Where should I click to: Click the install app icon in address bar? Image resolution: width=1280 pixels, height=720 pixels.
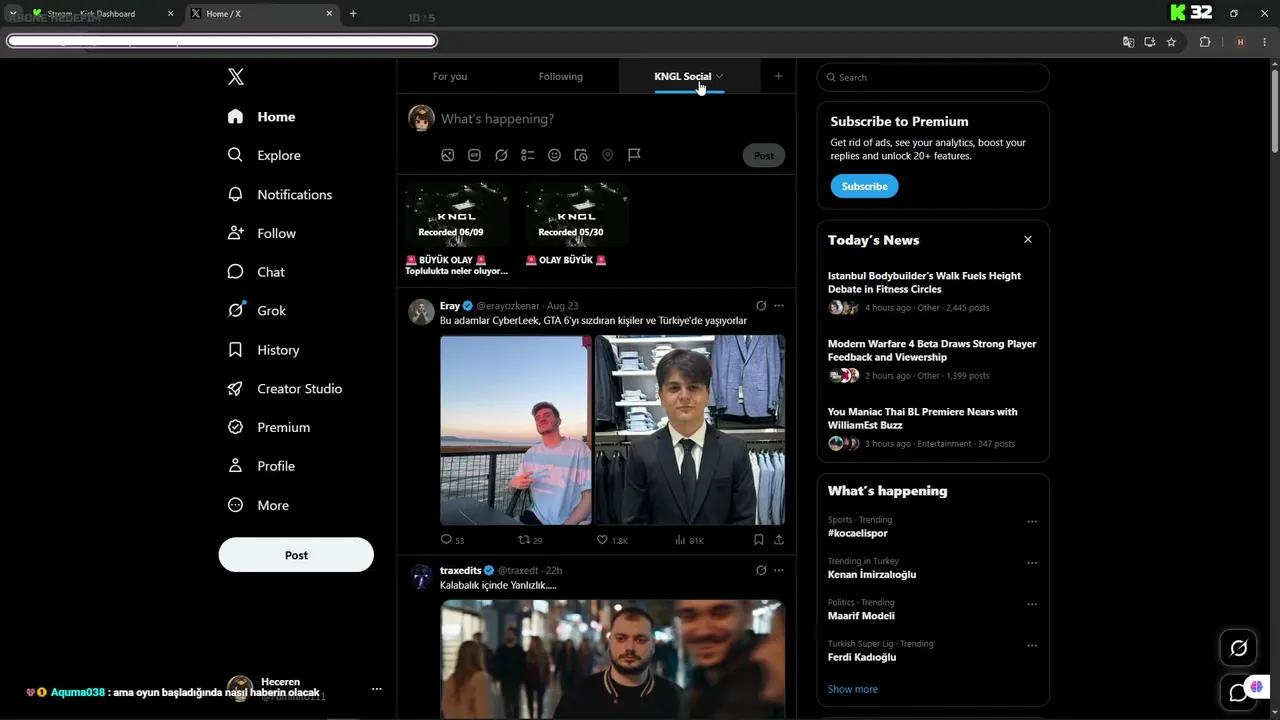(1150, 42)
